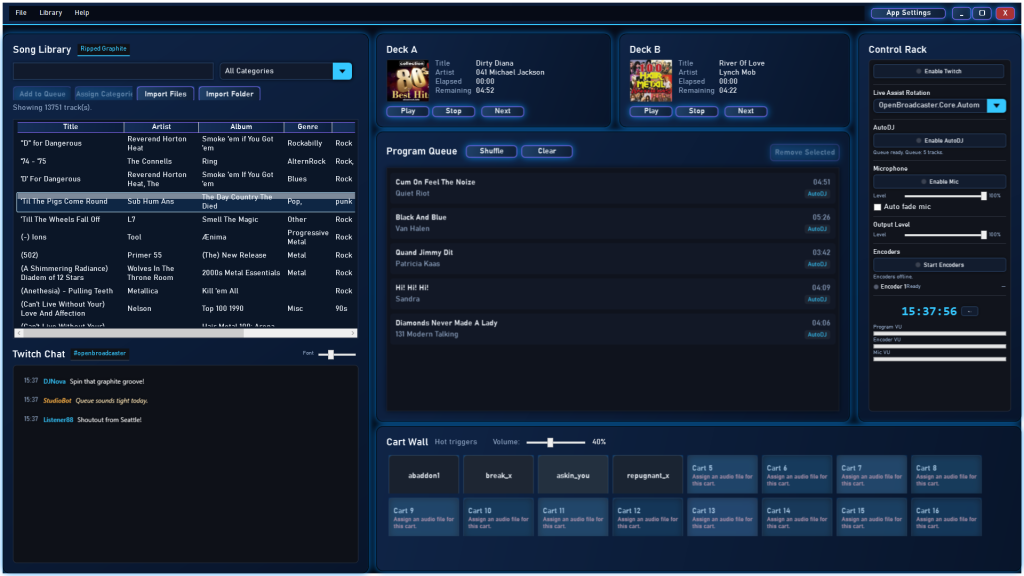
Task: Fire the askin_you cart
Action: (573, 475)
